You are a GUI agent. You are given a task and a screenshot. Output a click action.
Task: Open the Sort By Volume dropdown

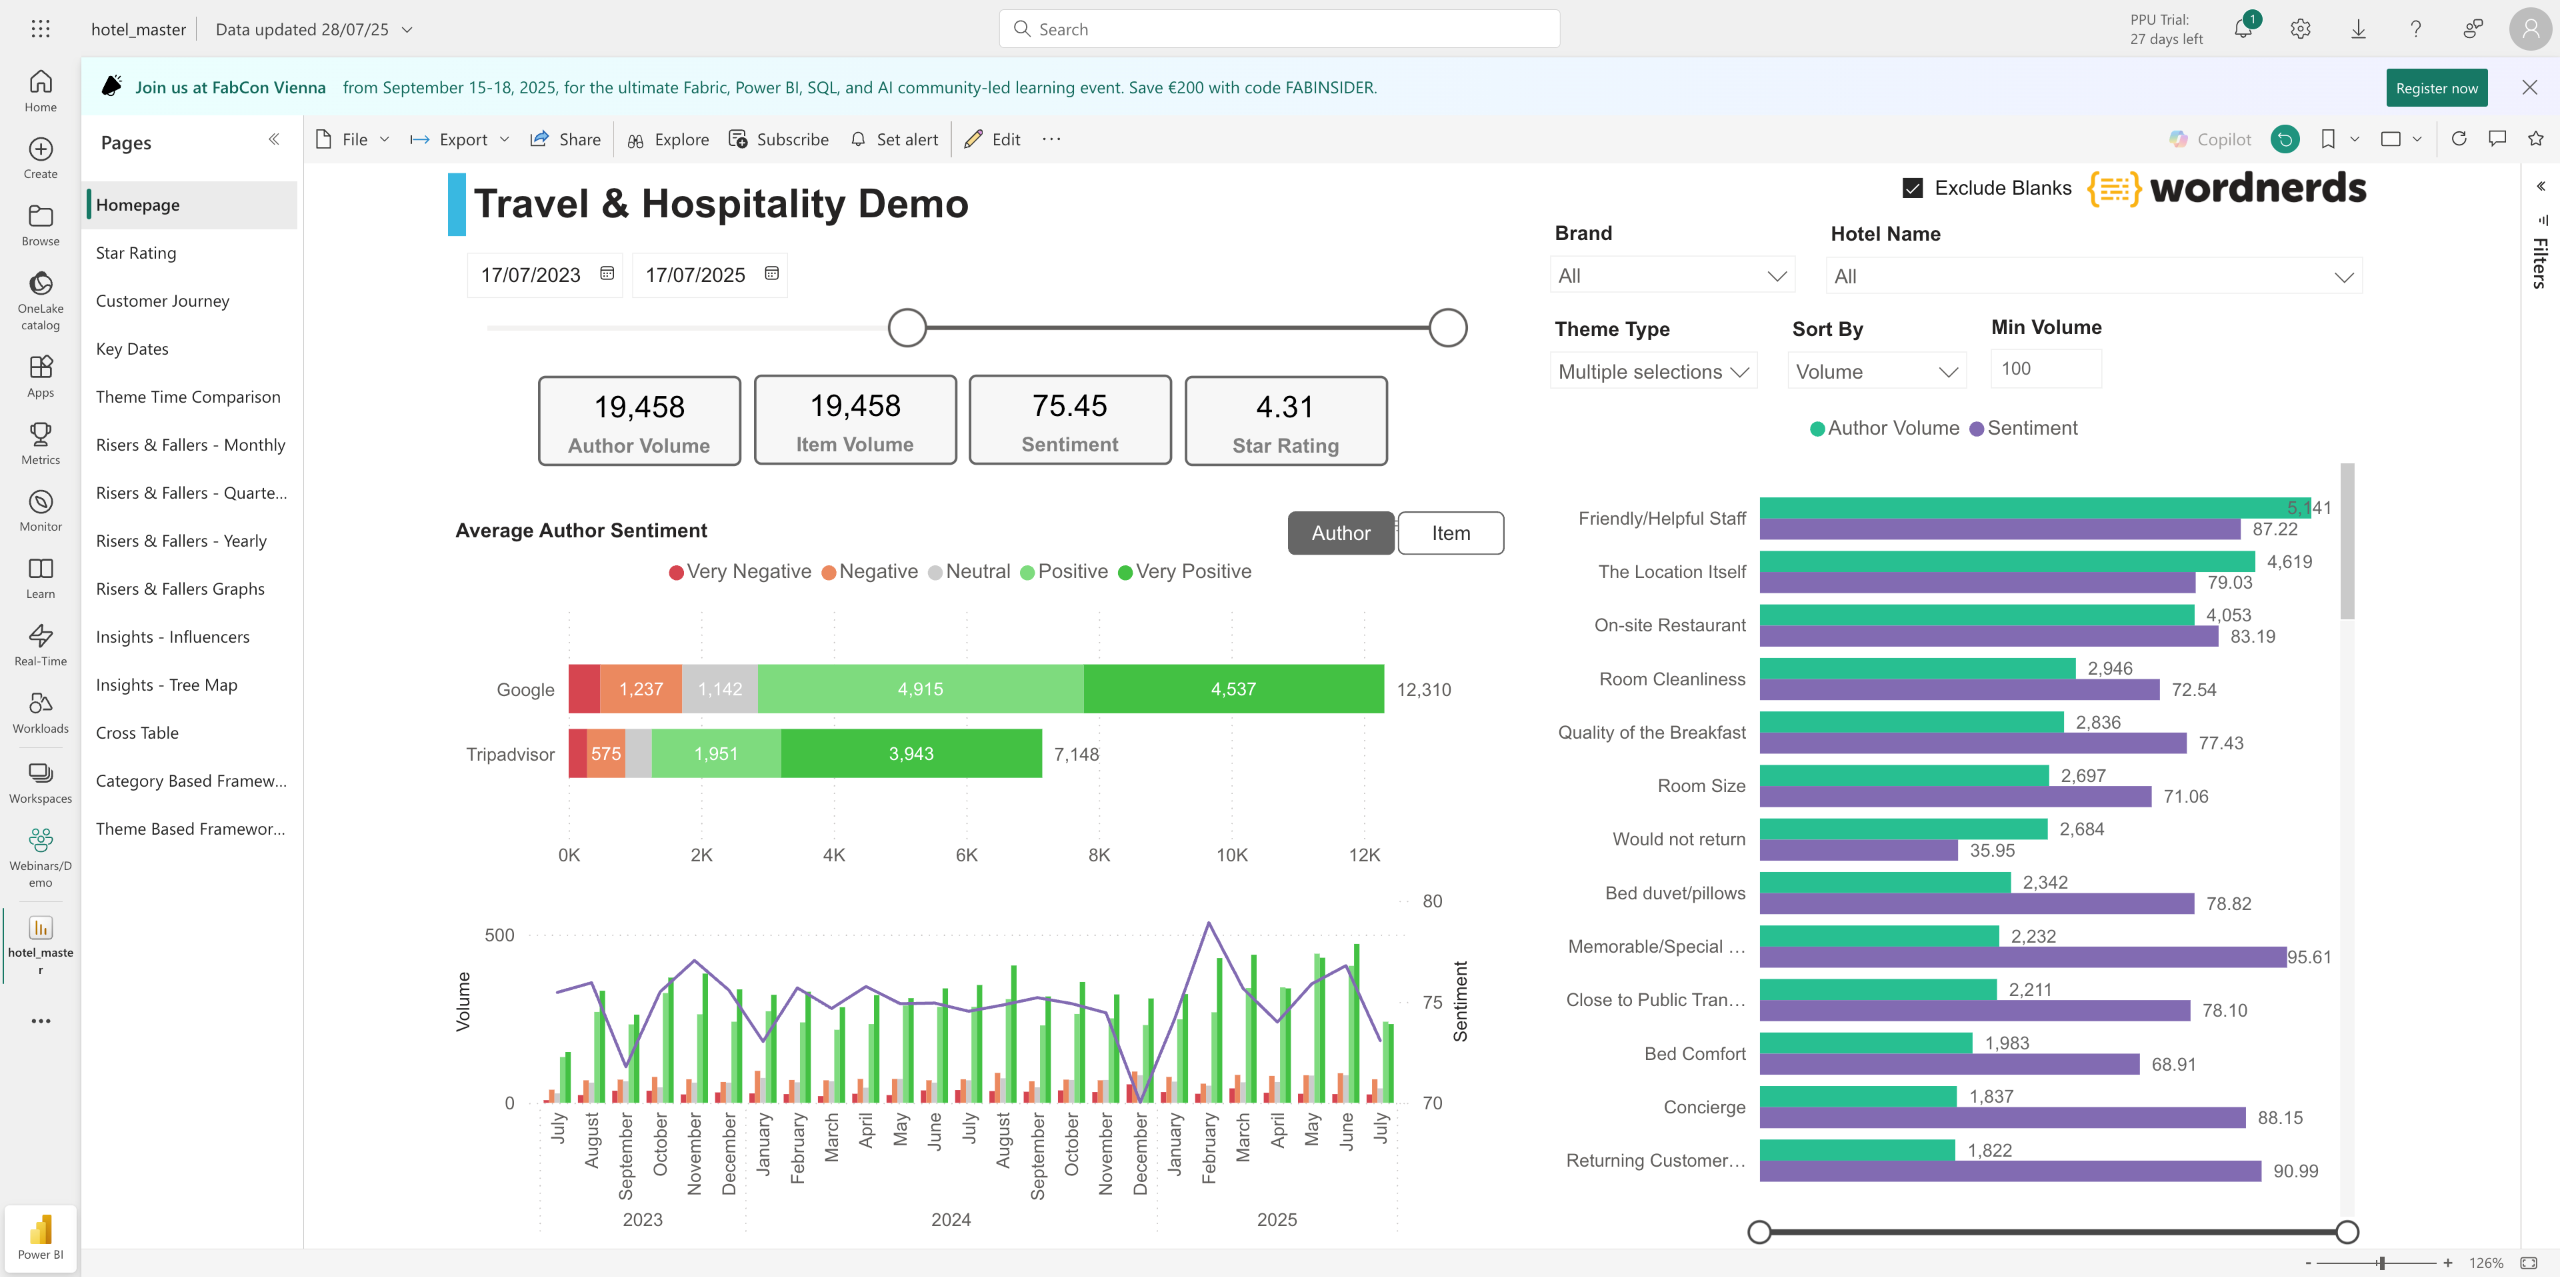(1876, 372)
